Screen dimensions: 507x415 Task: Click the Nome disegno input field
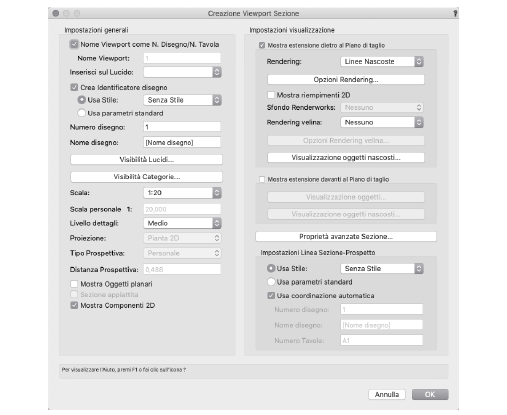point(182,142)
